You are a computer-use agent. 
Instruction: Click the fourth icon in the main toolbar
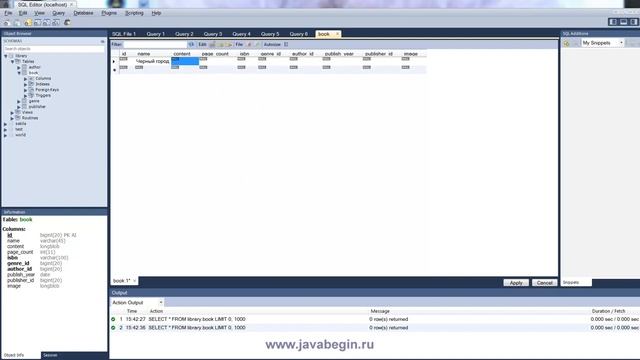[x=37, y=23]
